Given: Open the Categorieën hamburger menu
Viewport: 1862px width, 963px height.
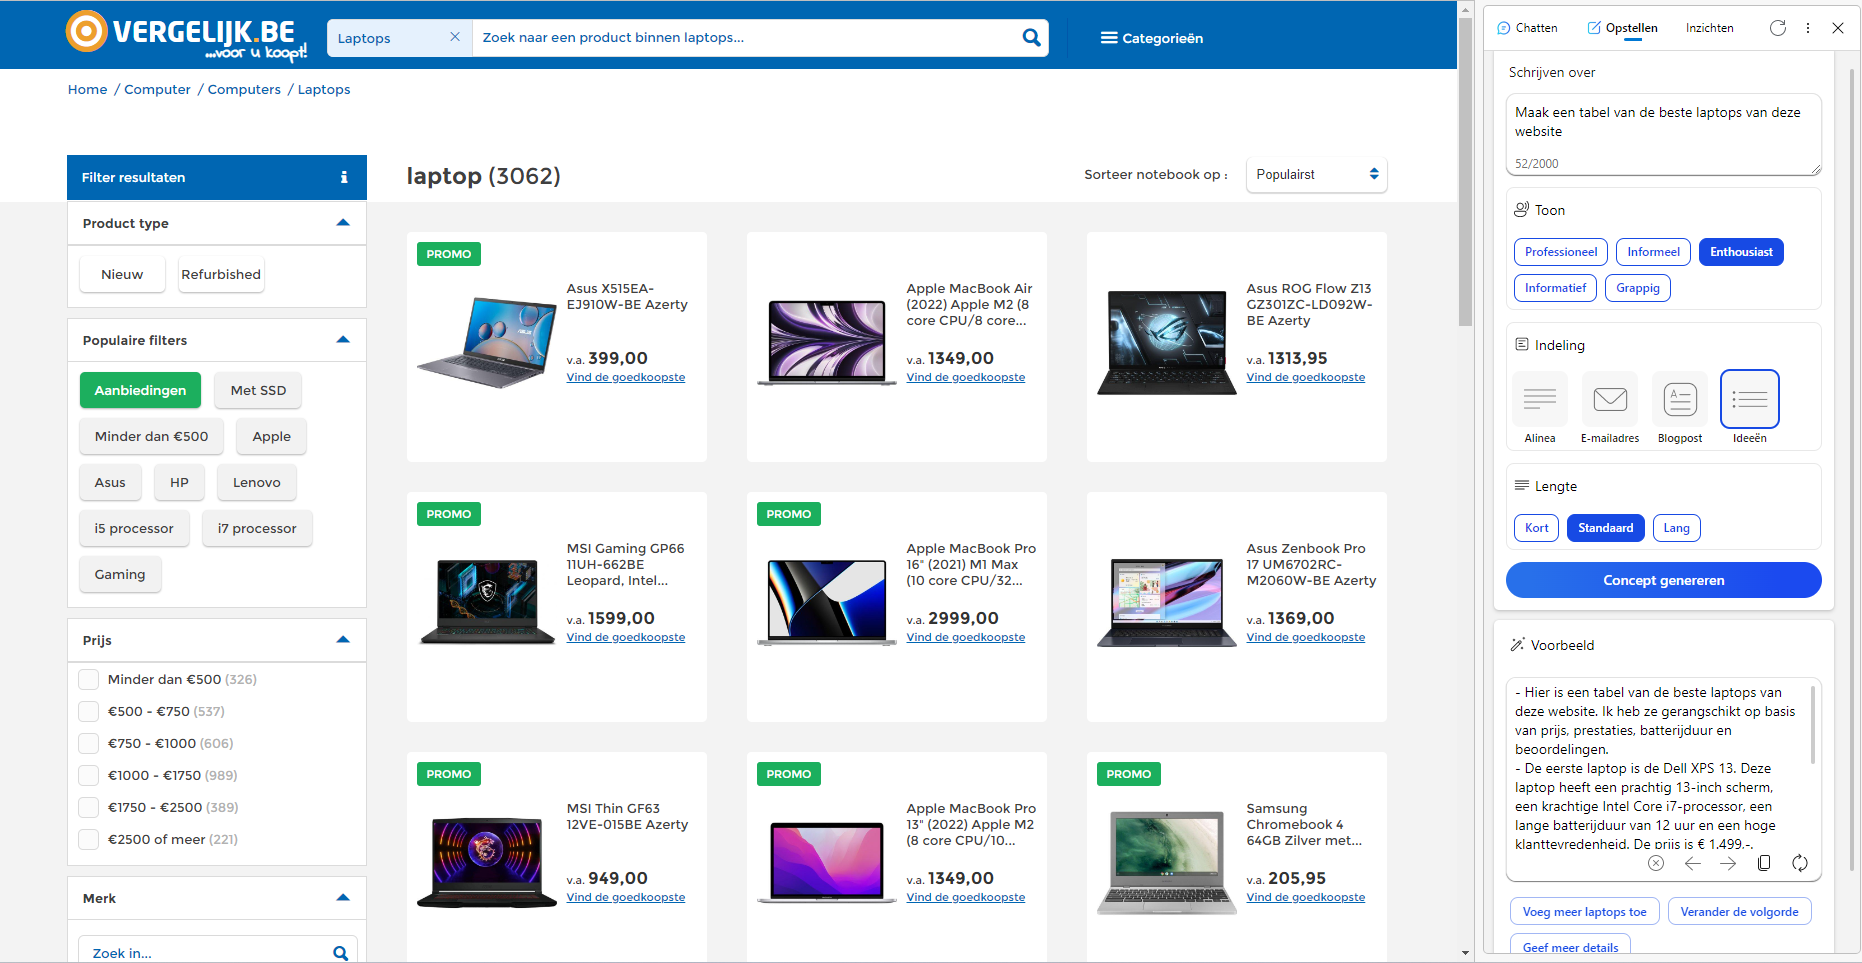Looking at the screenshot, I should point(1152,38).
